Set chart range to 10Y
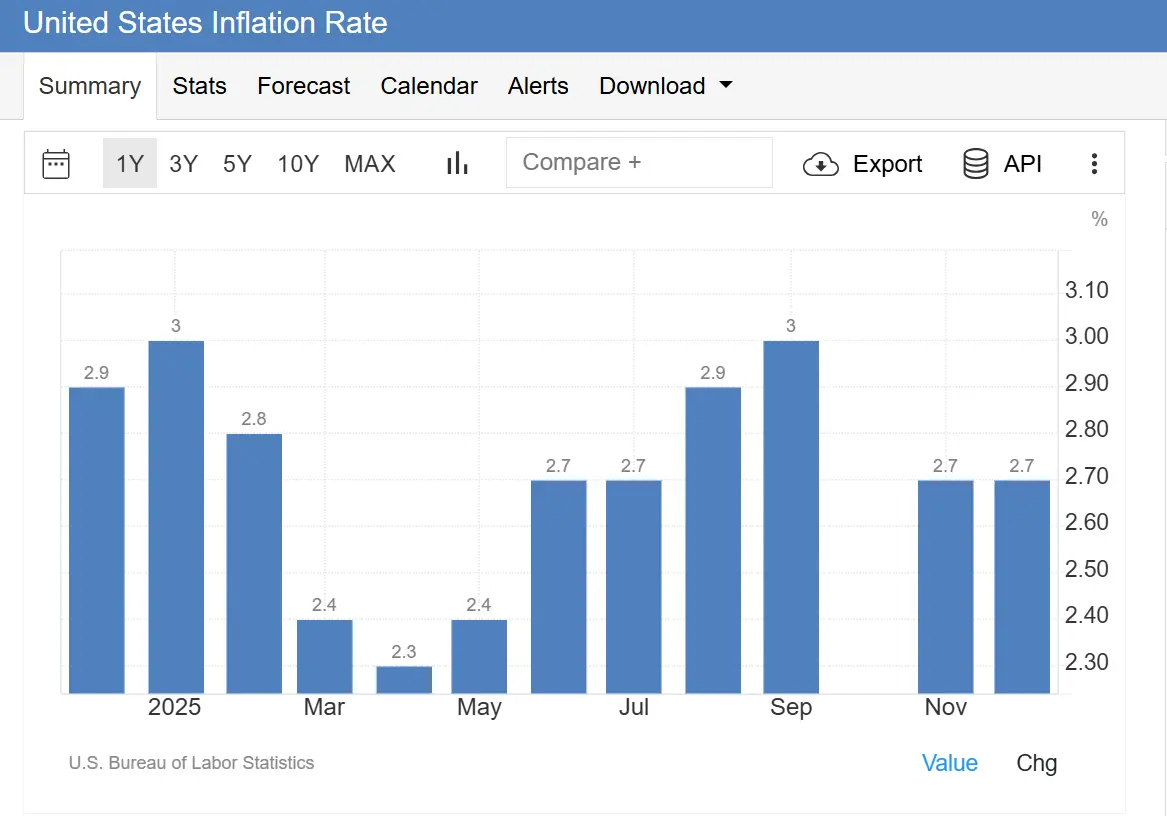This screenshot has width=1167, height=816. 298,164
